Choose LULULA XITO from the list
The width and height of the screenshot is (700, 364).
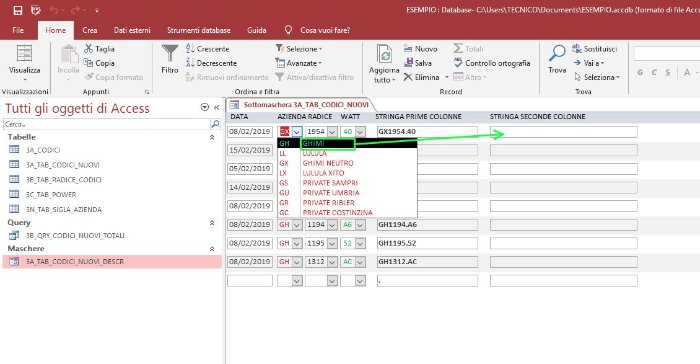tap(347, 173)
